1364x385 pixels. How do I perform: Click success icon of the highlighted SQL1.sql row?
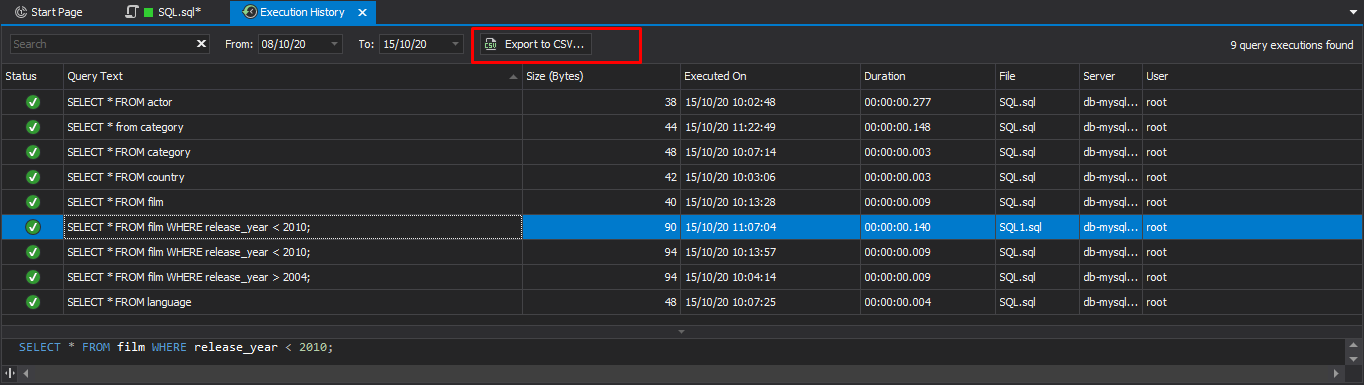pos(32,227)
